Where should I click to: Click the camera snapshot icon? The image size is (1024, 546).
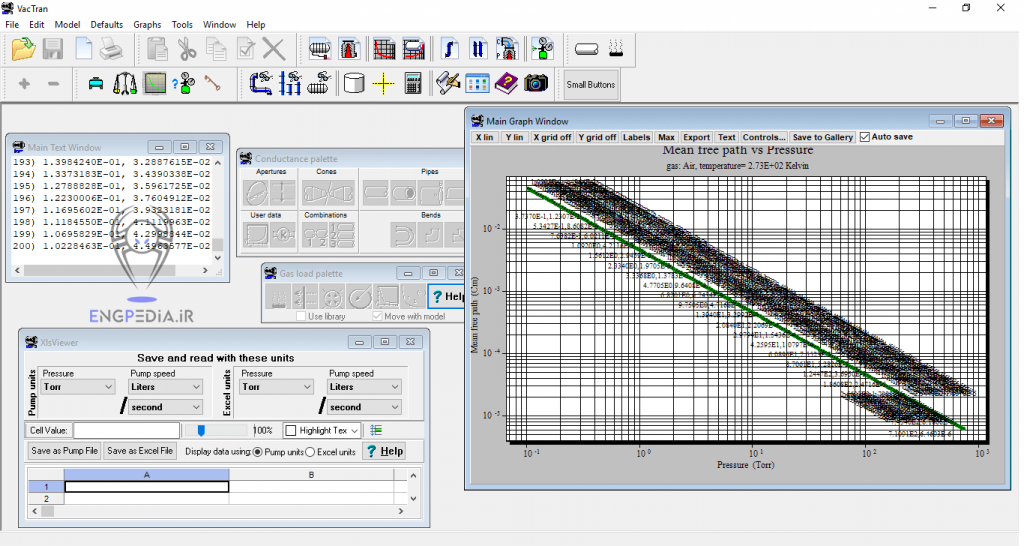point(536,84)
